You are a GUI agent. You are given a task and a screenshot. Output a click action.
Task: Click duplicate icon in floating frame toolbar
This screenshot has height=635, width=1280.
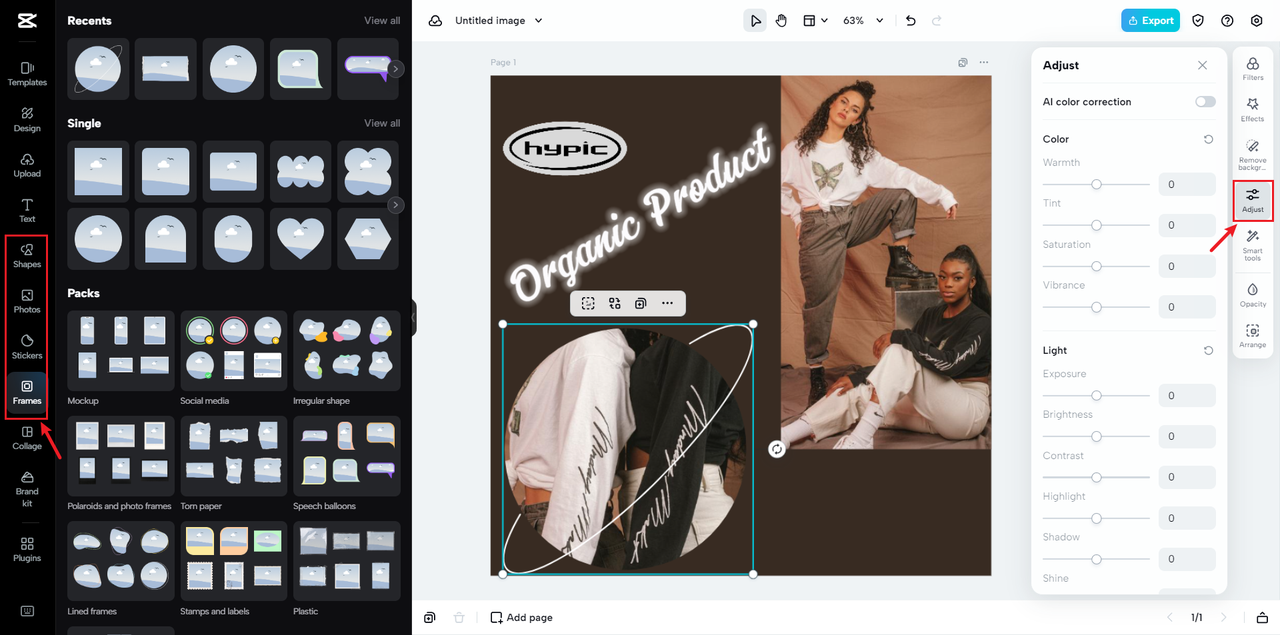click(641, 303)
